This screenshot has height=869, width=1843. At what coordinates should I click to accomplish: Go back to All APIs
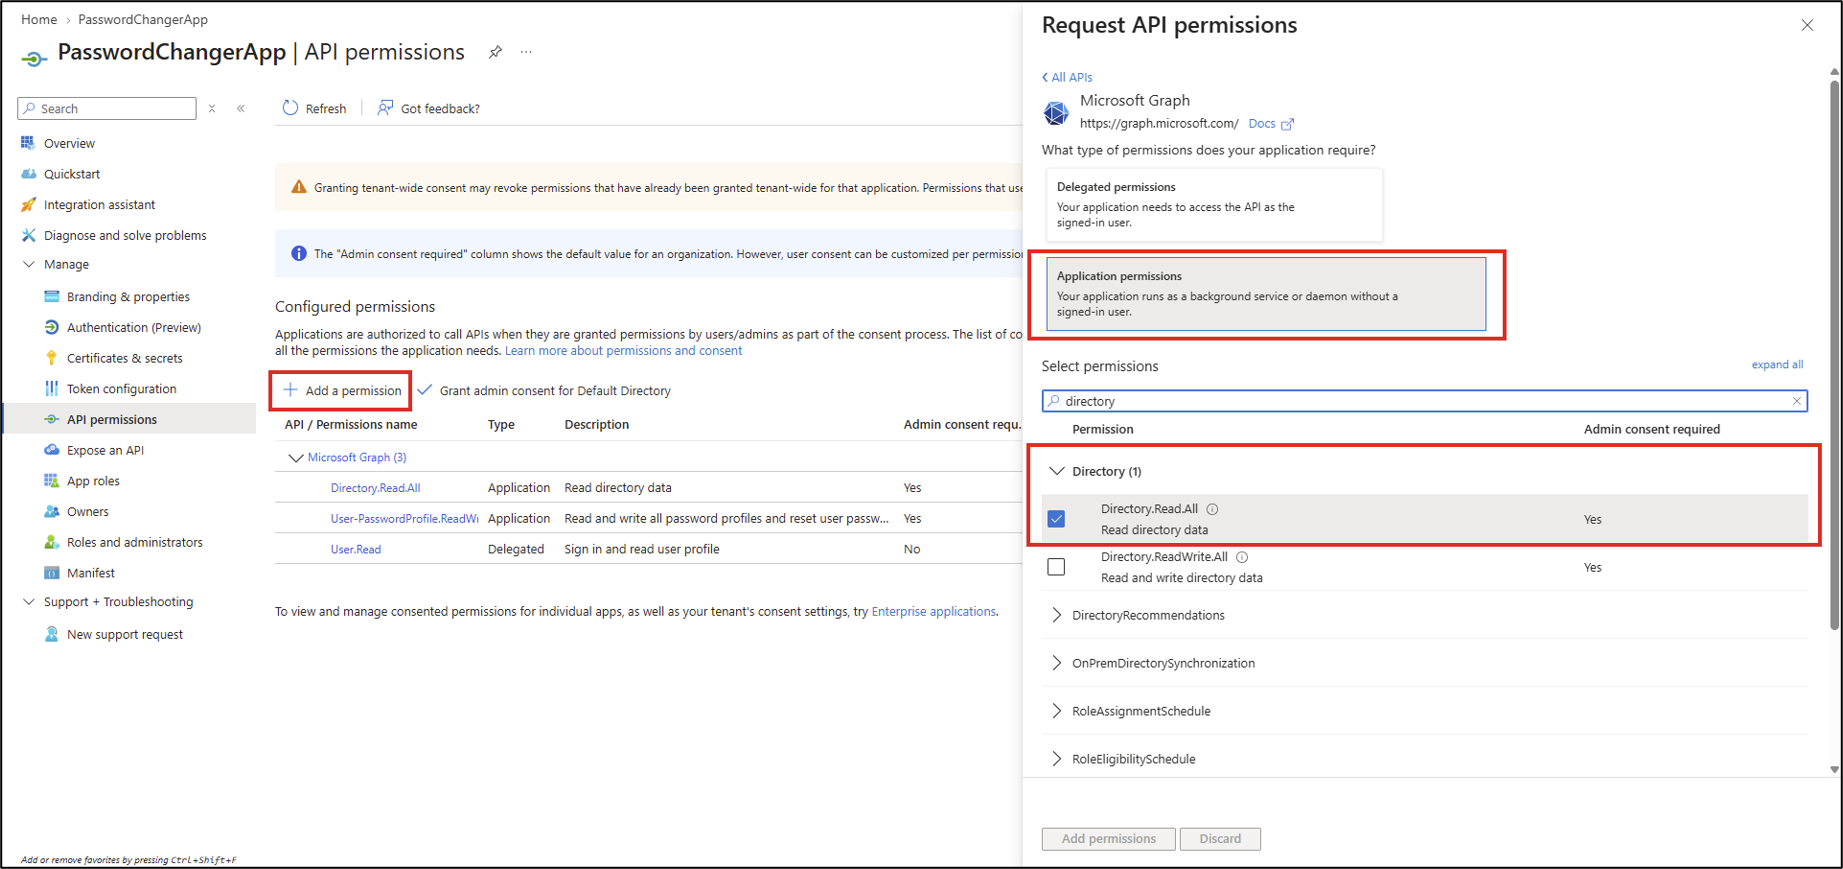[x=1067, y=77]
